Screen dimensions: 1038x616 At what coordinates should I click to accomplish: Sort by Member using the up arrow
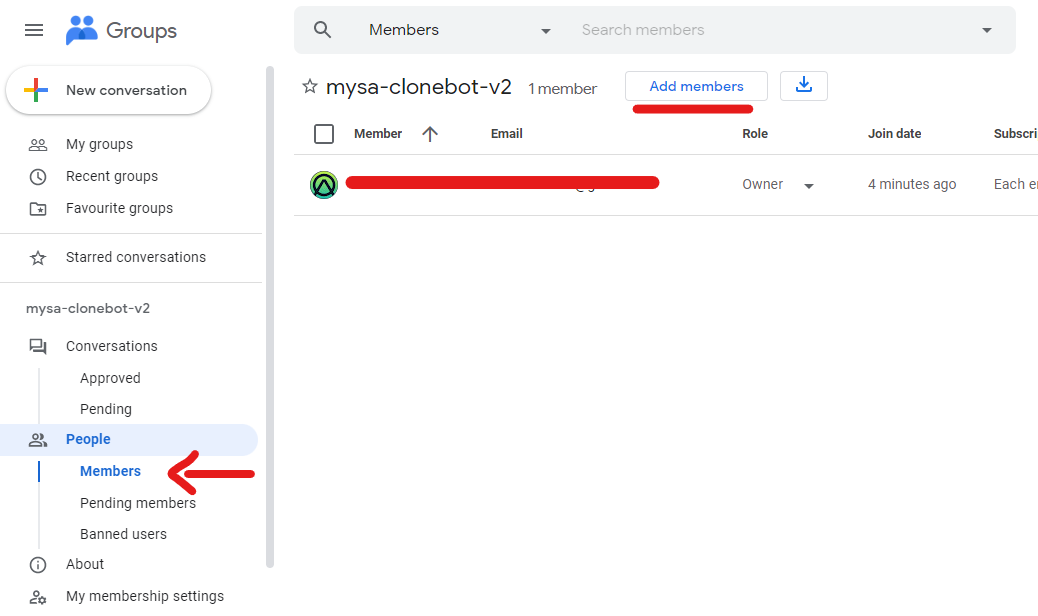[430, 134]
